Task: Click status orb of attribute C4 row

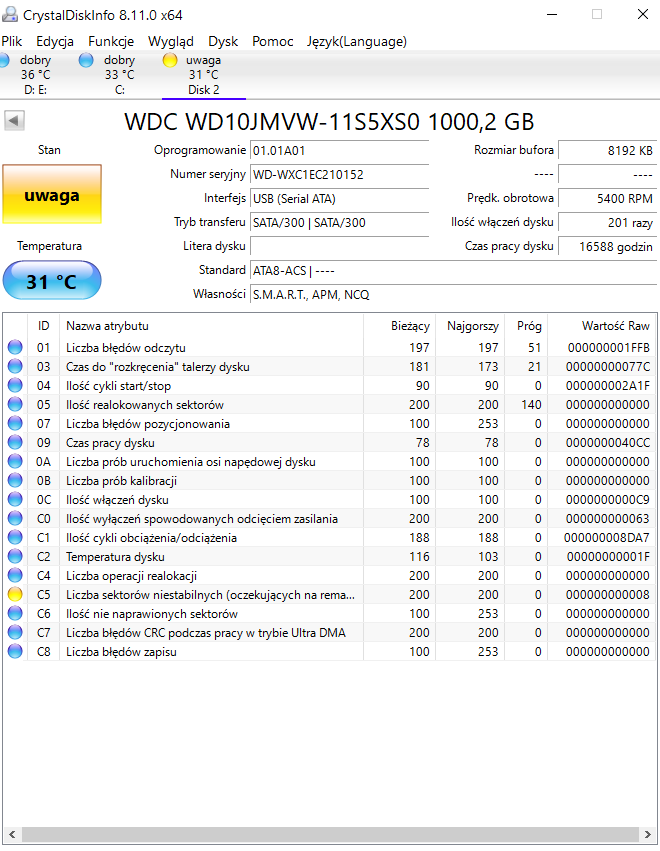Action: click(15, 575)
